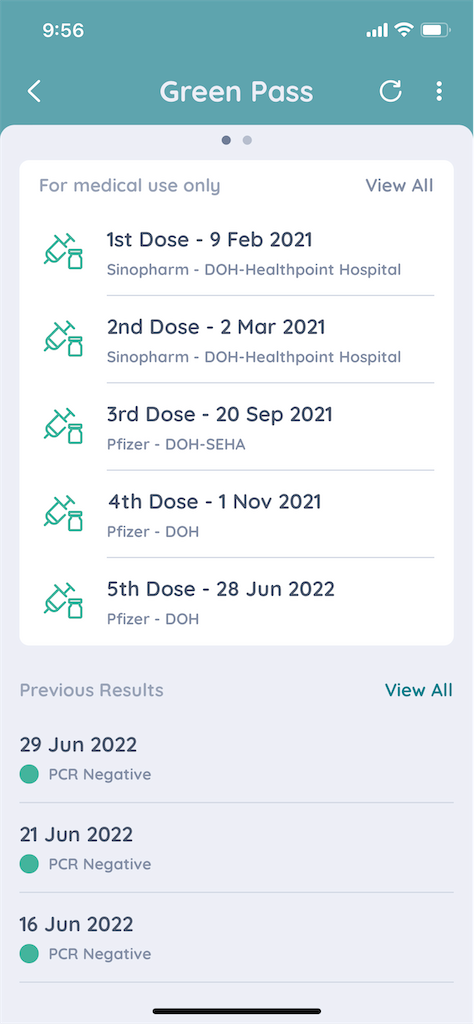Select the first page indicator dot

coord(226,140)
